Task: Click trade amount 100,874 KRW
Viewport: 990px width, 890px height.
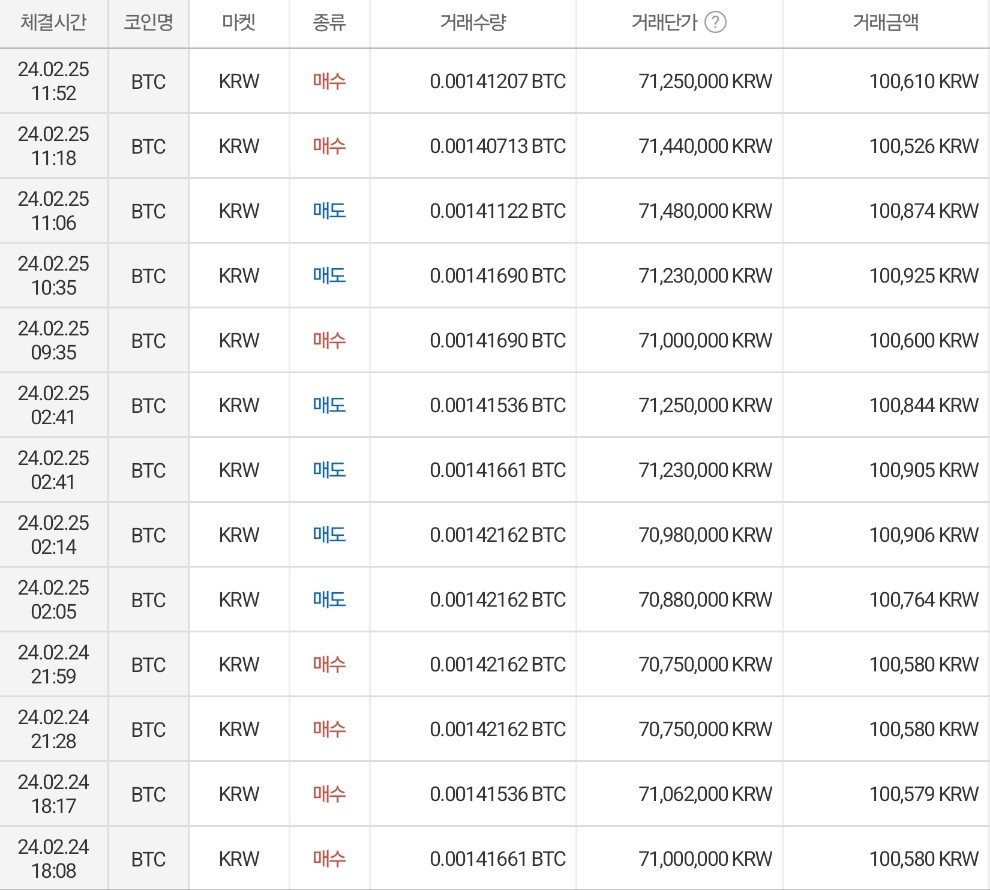Action: click(x=924, y=211)
